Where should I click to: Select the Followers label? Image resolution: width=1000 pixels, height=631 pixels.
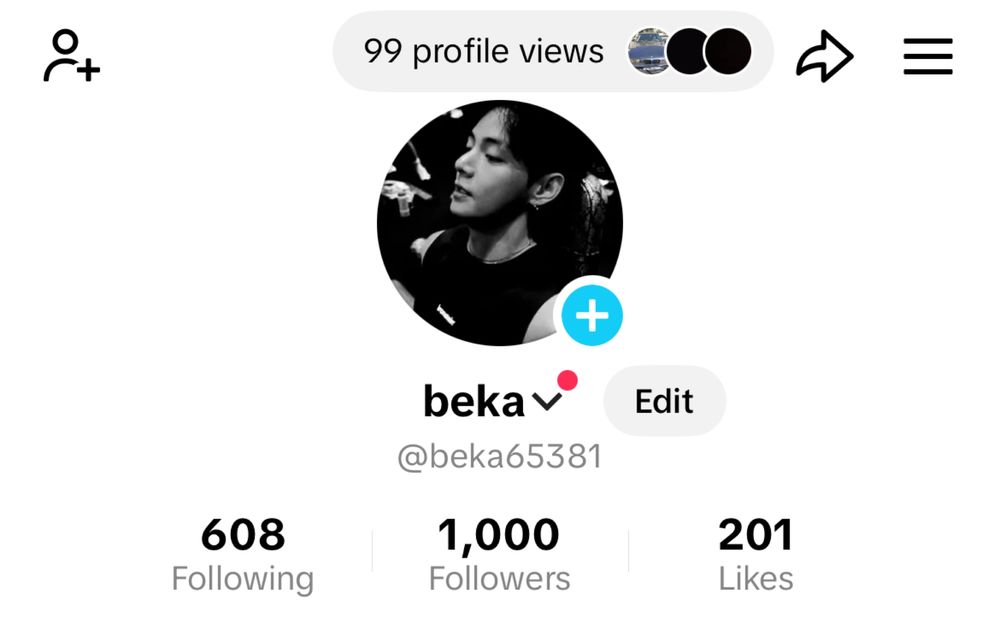coord(499,579)
